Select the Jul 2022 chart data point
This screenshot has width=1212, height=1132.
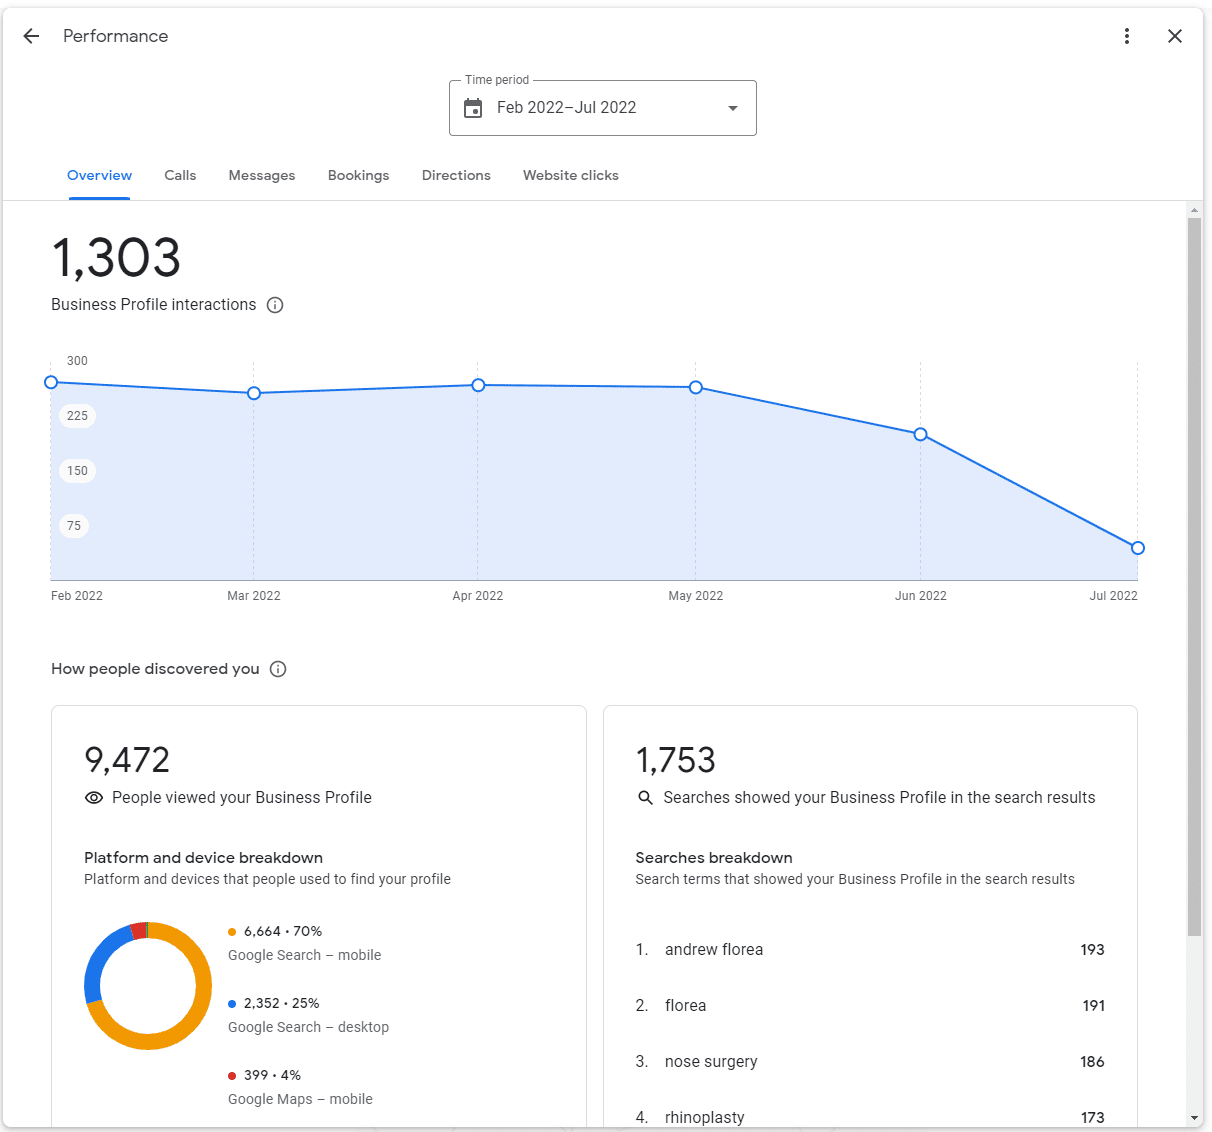[1137, 548]
